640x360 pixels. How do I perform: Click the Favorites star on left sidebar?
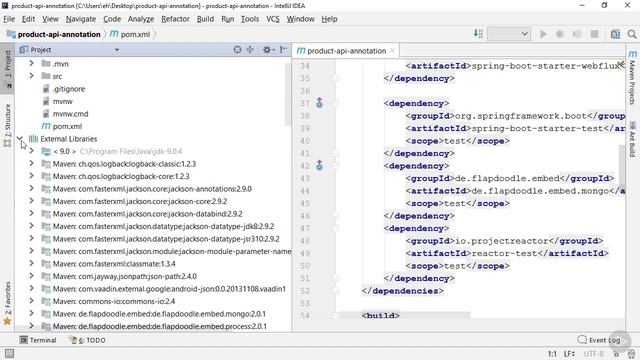(x=7, y=321)
